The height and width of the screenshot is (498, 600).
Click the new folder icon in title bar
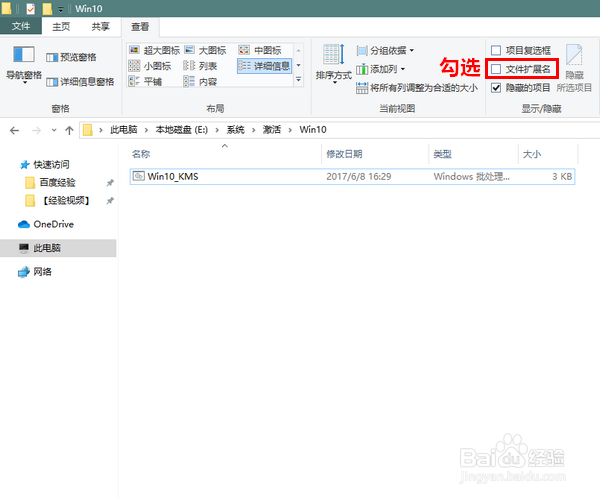click(47, 8)
